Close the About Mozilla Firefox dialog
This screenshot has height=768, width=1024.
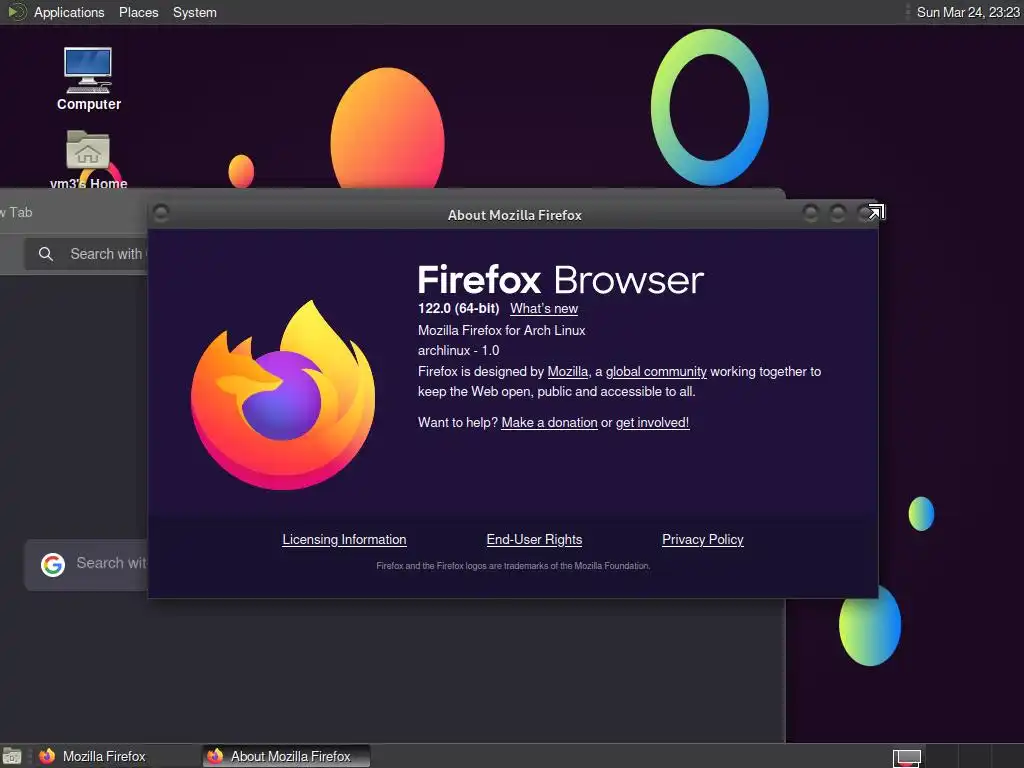(x=865, y=213)
